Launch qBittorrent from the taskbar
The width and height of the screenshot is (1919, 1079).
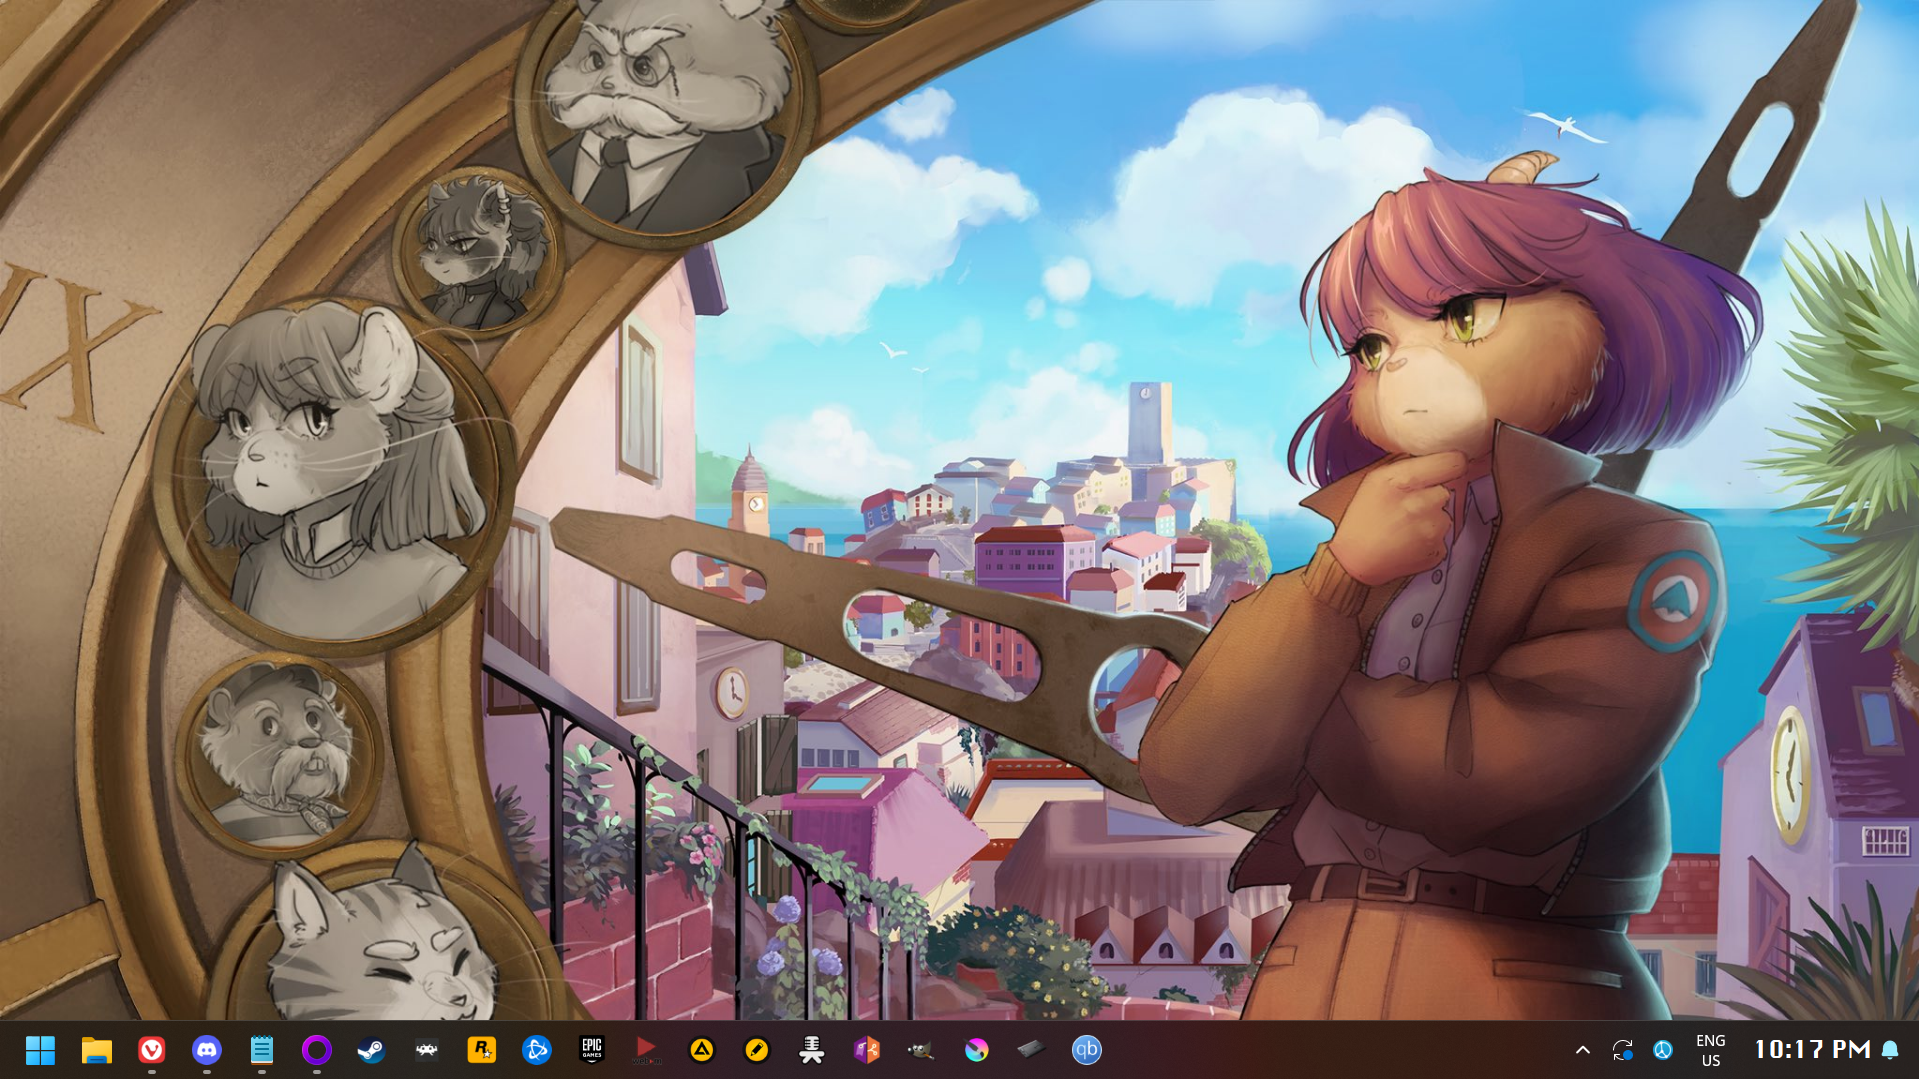(1087, 1050)
